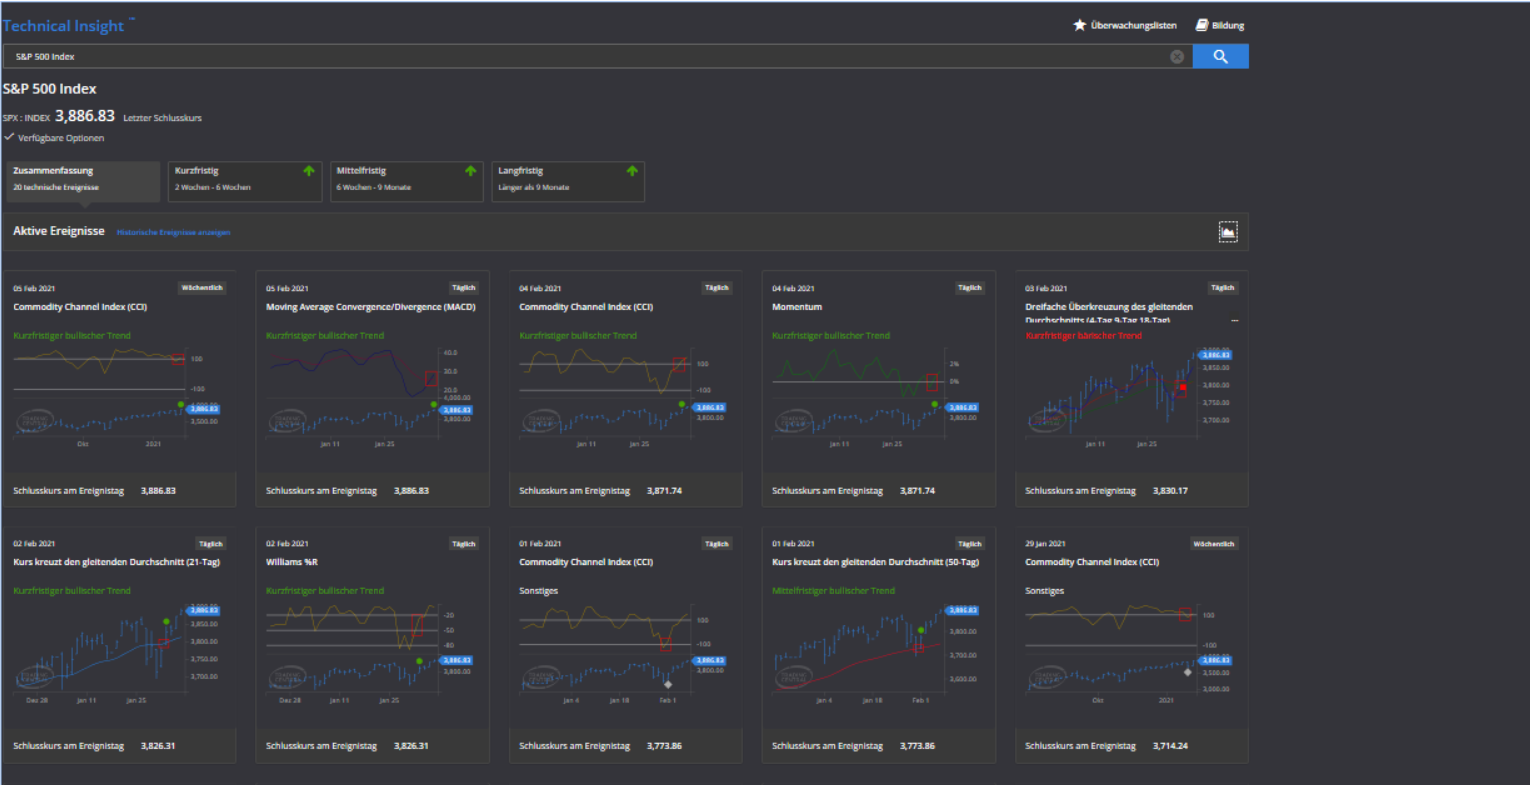
Task: Switch to the Kurzfristig tab
Action: pyautogui.click(x=245, y=181)
